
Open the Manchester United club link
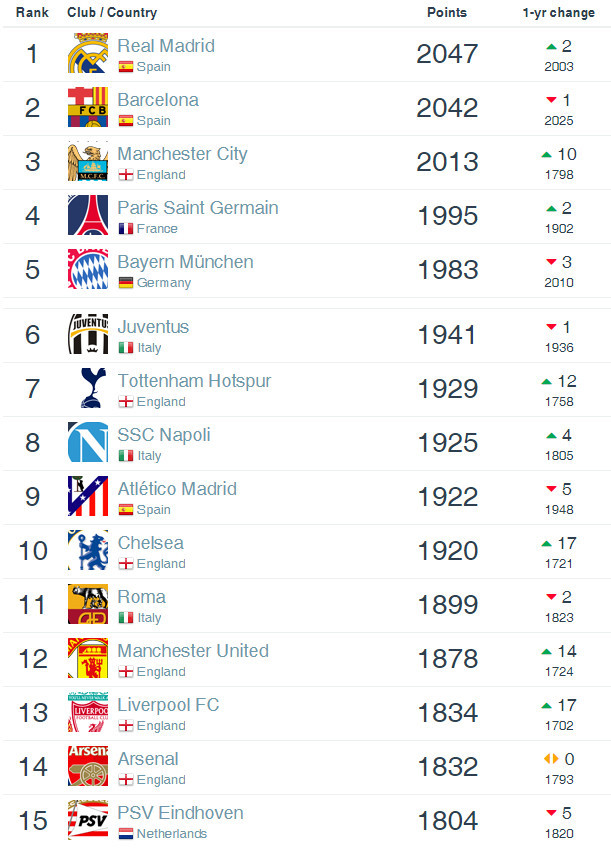pos(193,651)
